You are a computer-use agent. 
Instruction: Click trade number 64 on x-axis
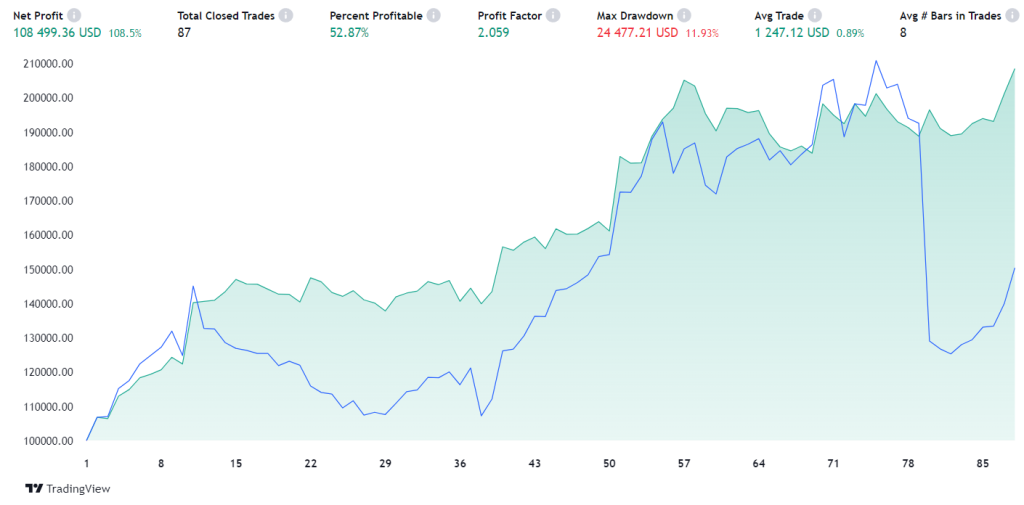[759, 464]
